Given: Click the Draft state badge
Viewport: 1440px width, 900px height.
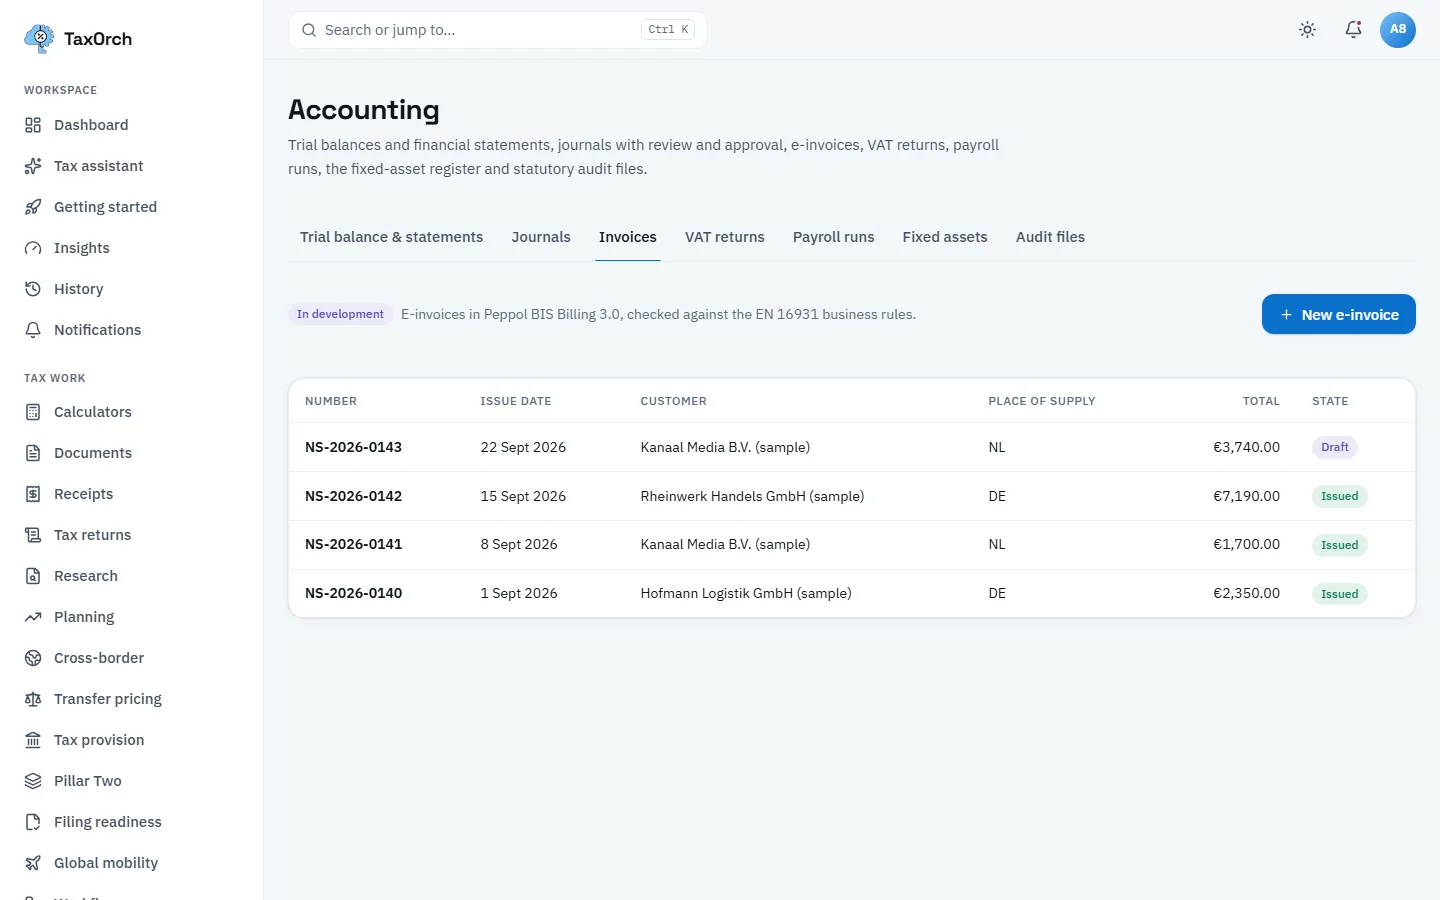Looking at the screenshot, I should pos(1334,447).
